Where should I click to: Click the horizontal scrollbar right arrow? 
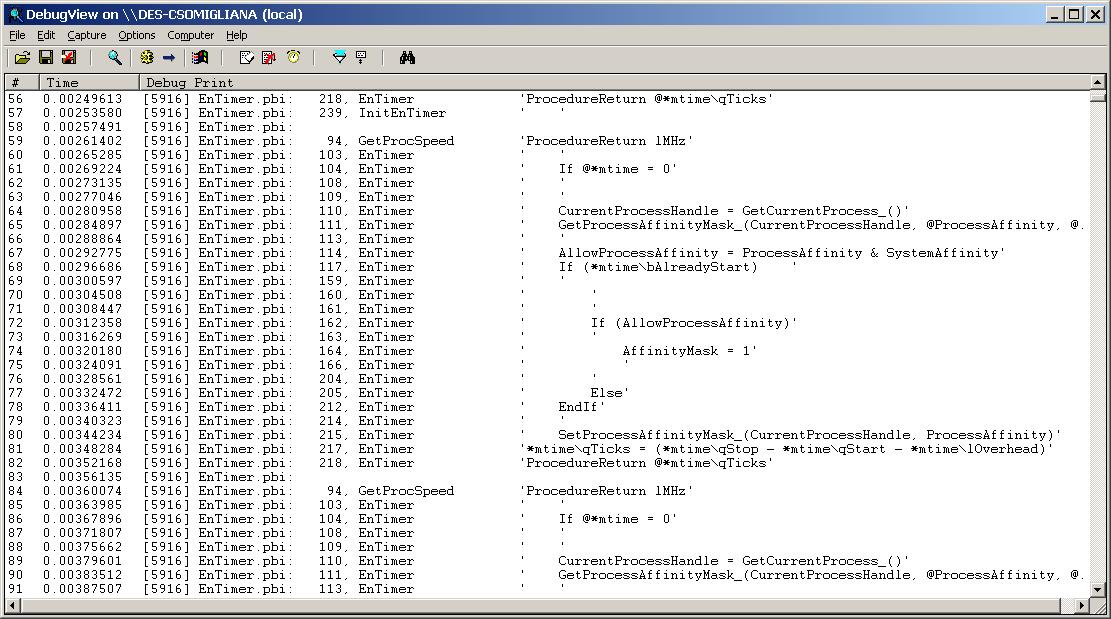click(1081, 606)
